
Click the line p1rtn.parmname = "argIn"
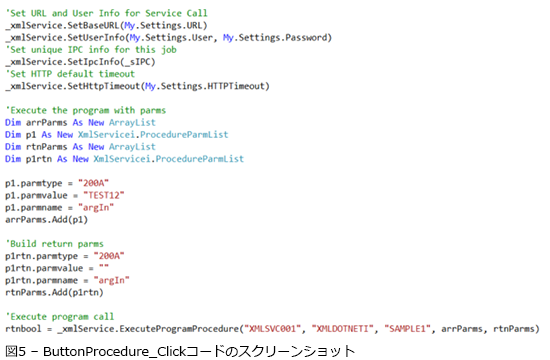(67, 280)
